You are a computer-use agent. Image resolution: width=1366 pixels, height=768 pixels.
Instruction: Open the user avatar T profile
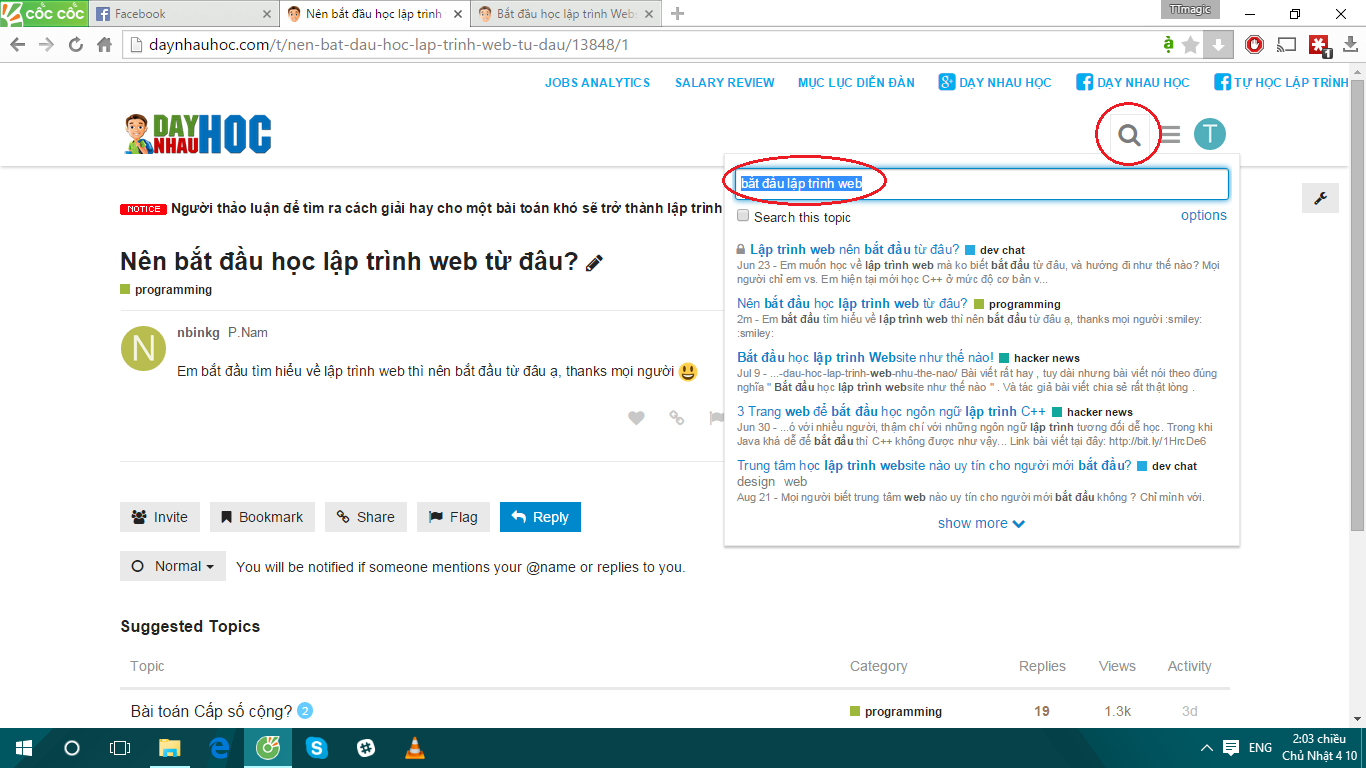1209,134
